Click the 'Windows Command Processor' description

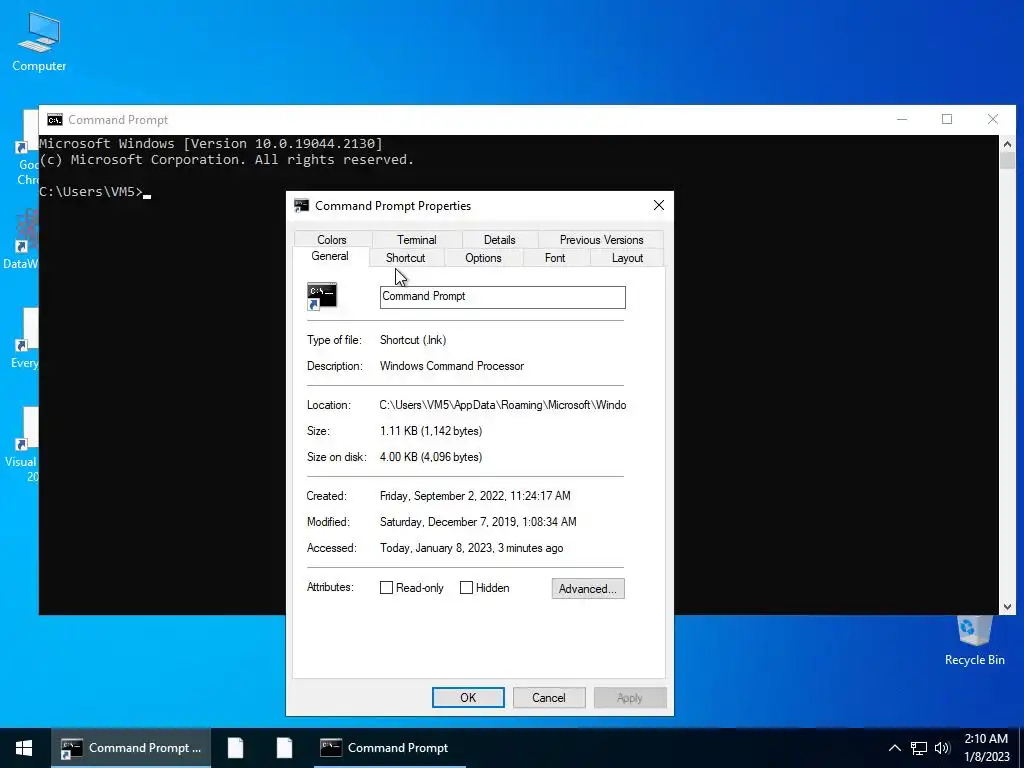pos(452,366)
